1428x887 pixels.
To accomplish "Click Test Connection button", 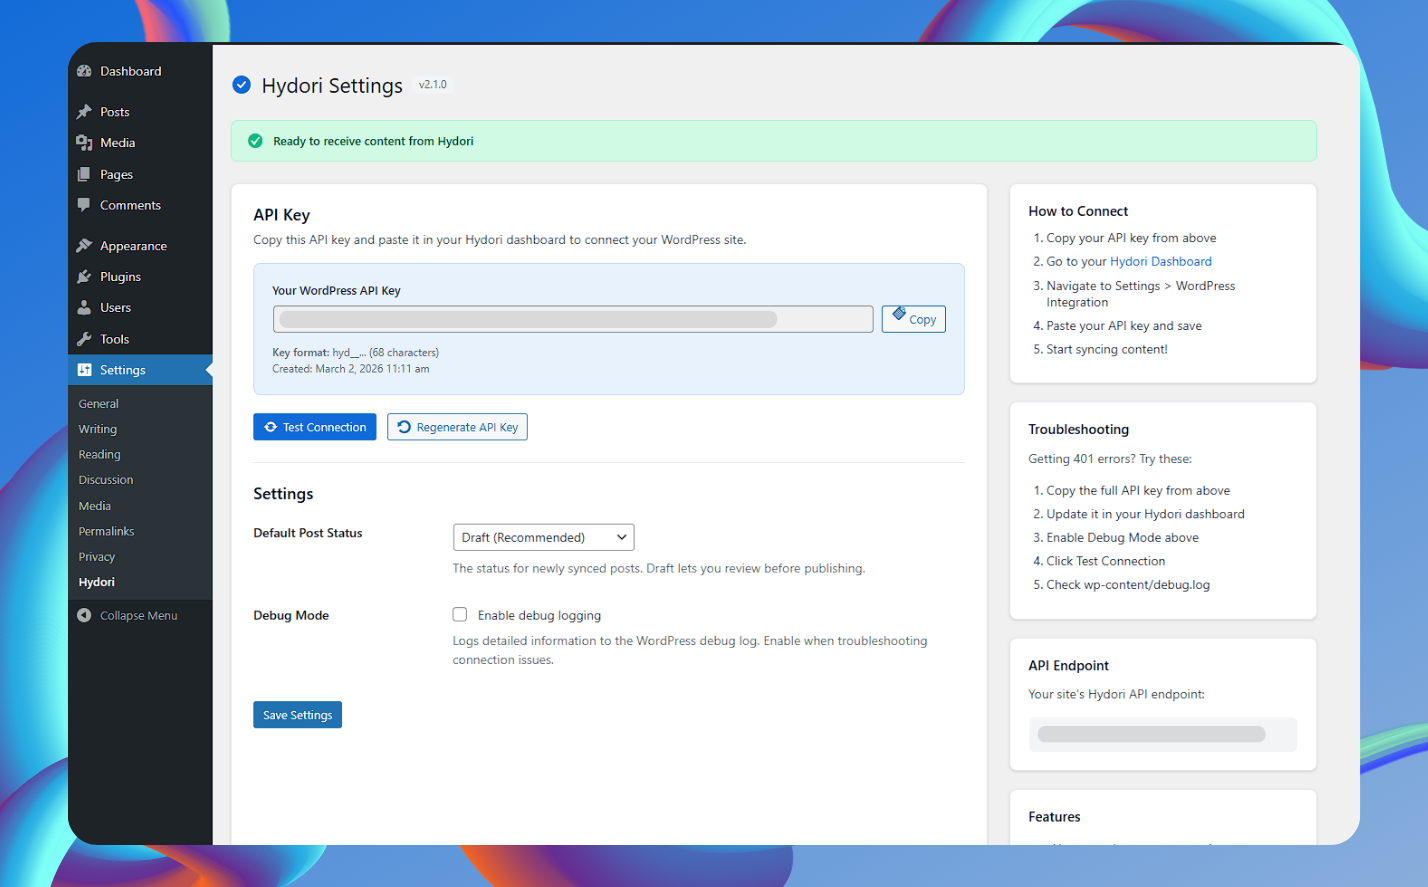I will [315, 427].
